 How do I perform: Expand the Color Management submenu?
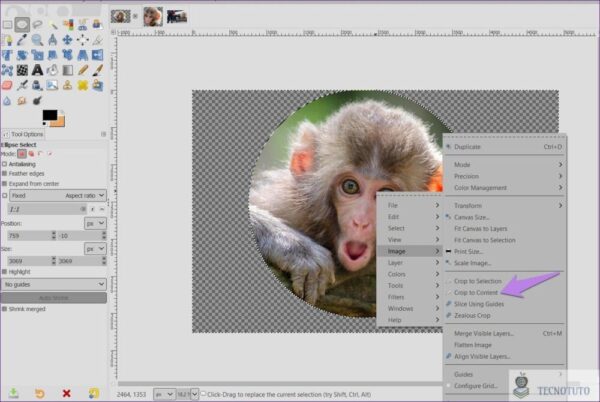(505, 187)
